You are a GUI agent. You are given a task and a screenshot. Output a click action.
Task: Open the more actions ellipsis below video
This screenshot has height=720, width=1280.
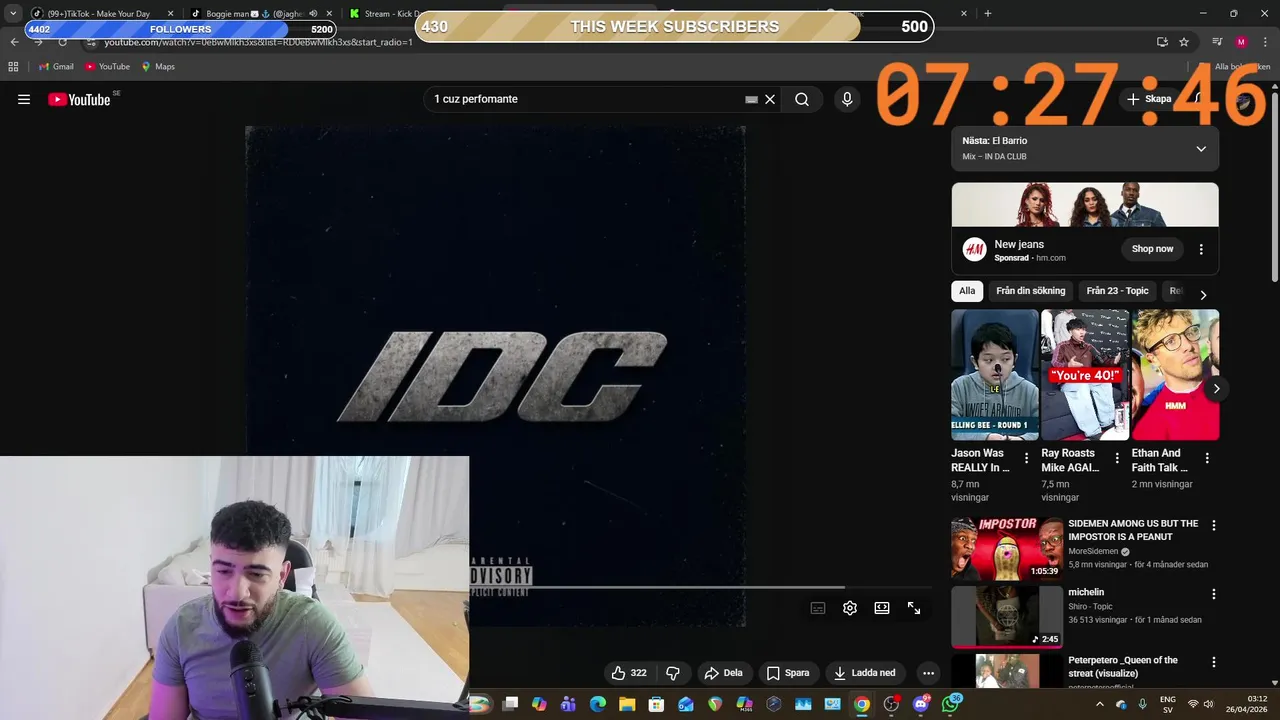(928, 673)
